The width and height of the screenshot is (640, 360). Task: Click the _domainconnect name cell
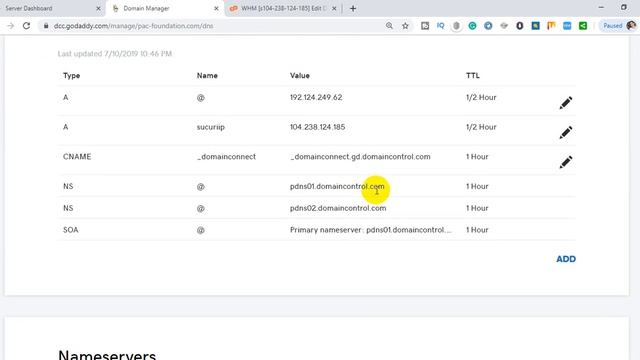(x=226, y=157)
